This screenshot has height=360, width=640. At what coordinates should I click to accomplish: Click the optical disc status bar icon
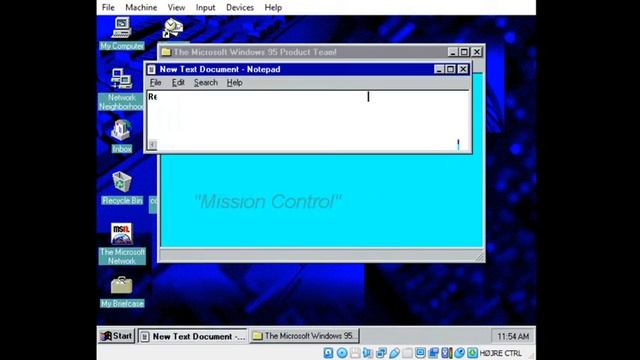tap(342, 353)
